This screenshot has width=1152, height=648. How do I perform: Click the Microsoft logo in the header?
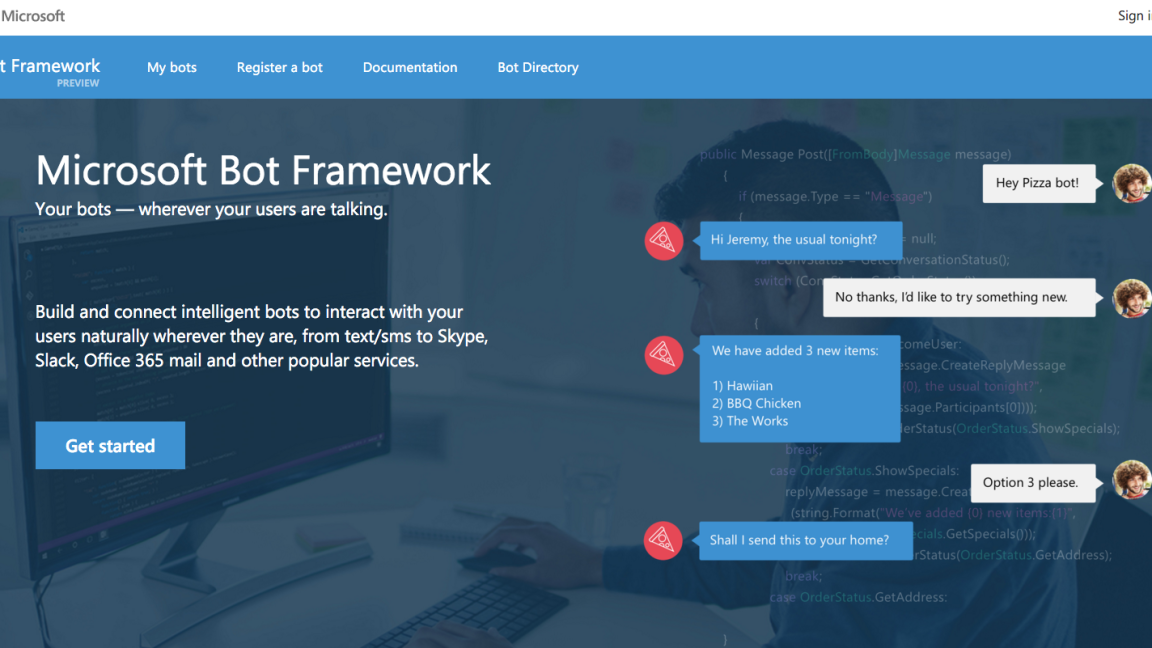coord(33,15)
